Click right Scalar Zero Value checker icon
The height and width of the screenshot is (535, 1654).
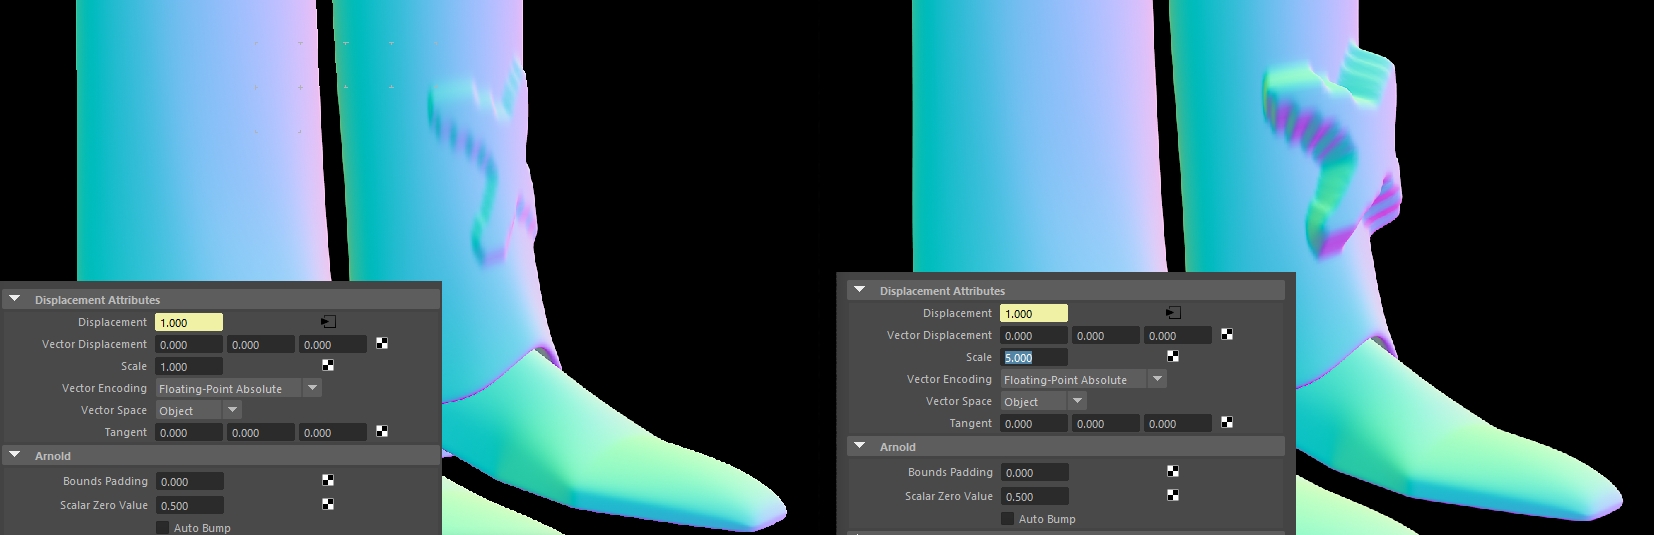(x=1173, y=495)
